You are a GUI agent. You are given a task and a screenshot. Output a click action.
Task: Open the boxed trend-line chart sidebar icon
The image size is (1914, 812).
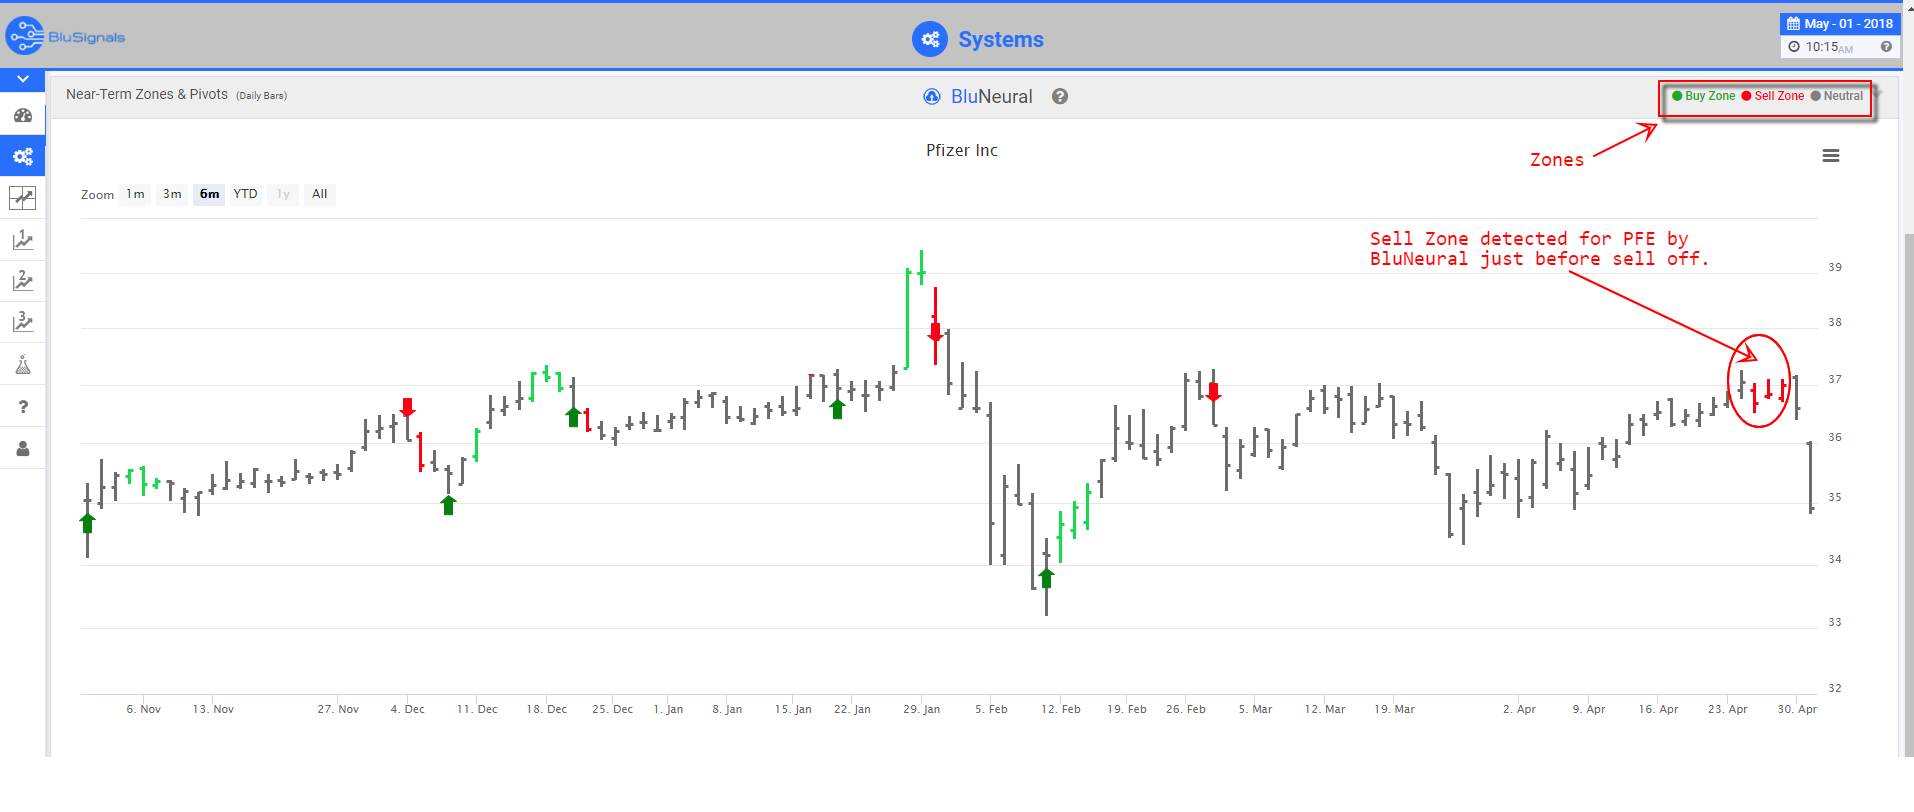click(x=22, y=198)
